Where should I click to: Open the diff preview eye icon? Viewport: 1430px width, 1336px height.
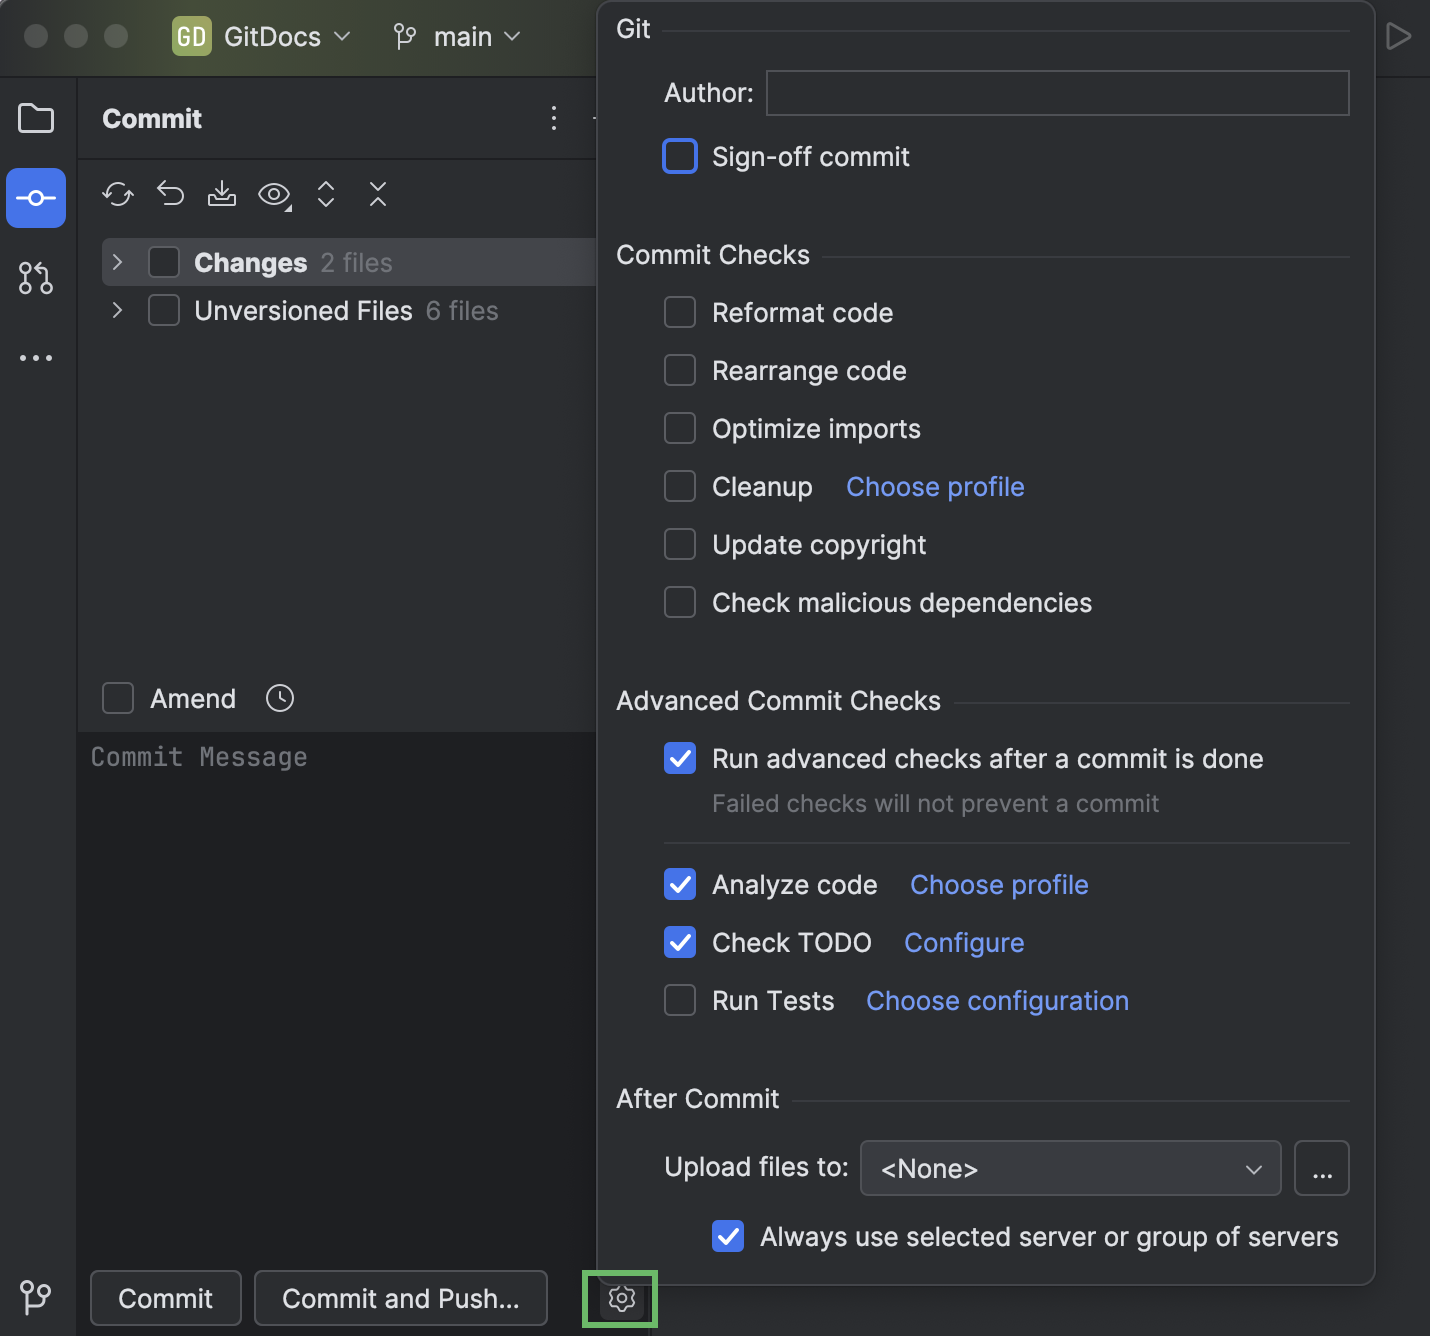click(x=272, y=195)
